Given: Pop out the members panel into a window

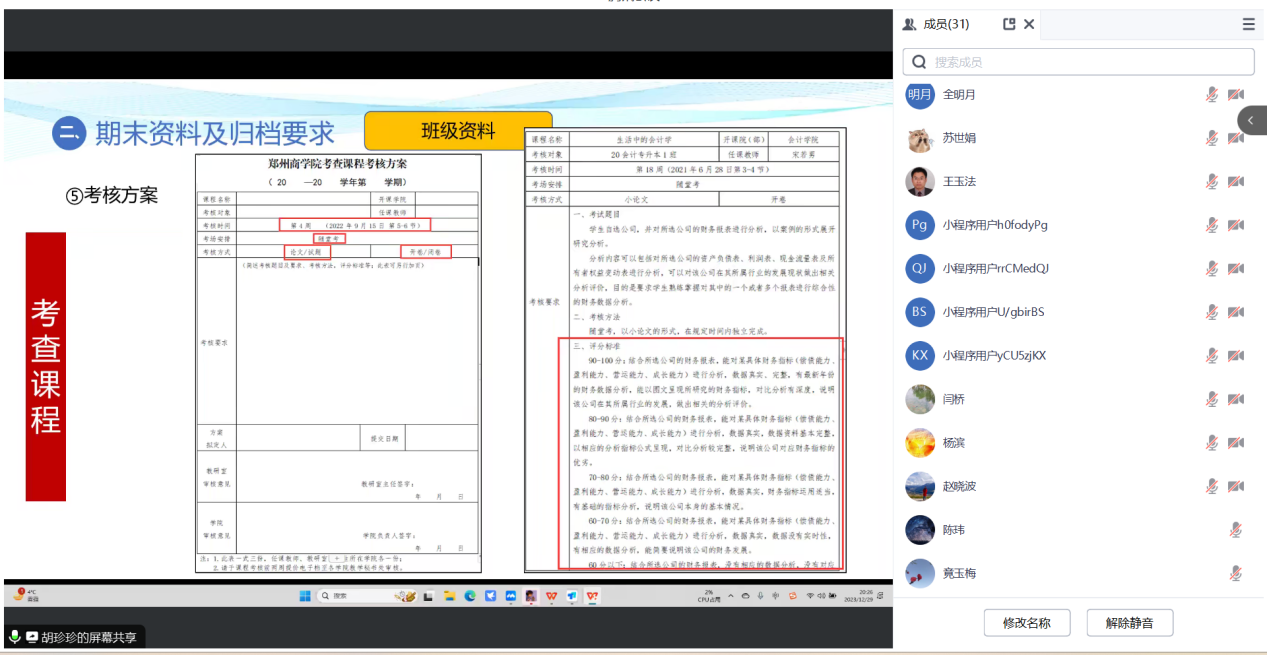Looking at the screenshot, I should 1009,24.
